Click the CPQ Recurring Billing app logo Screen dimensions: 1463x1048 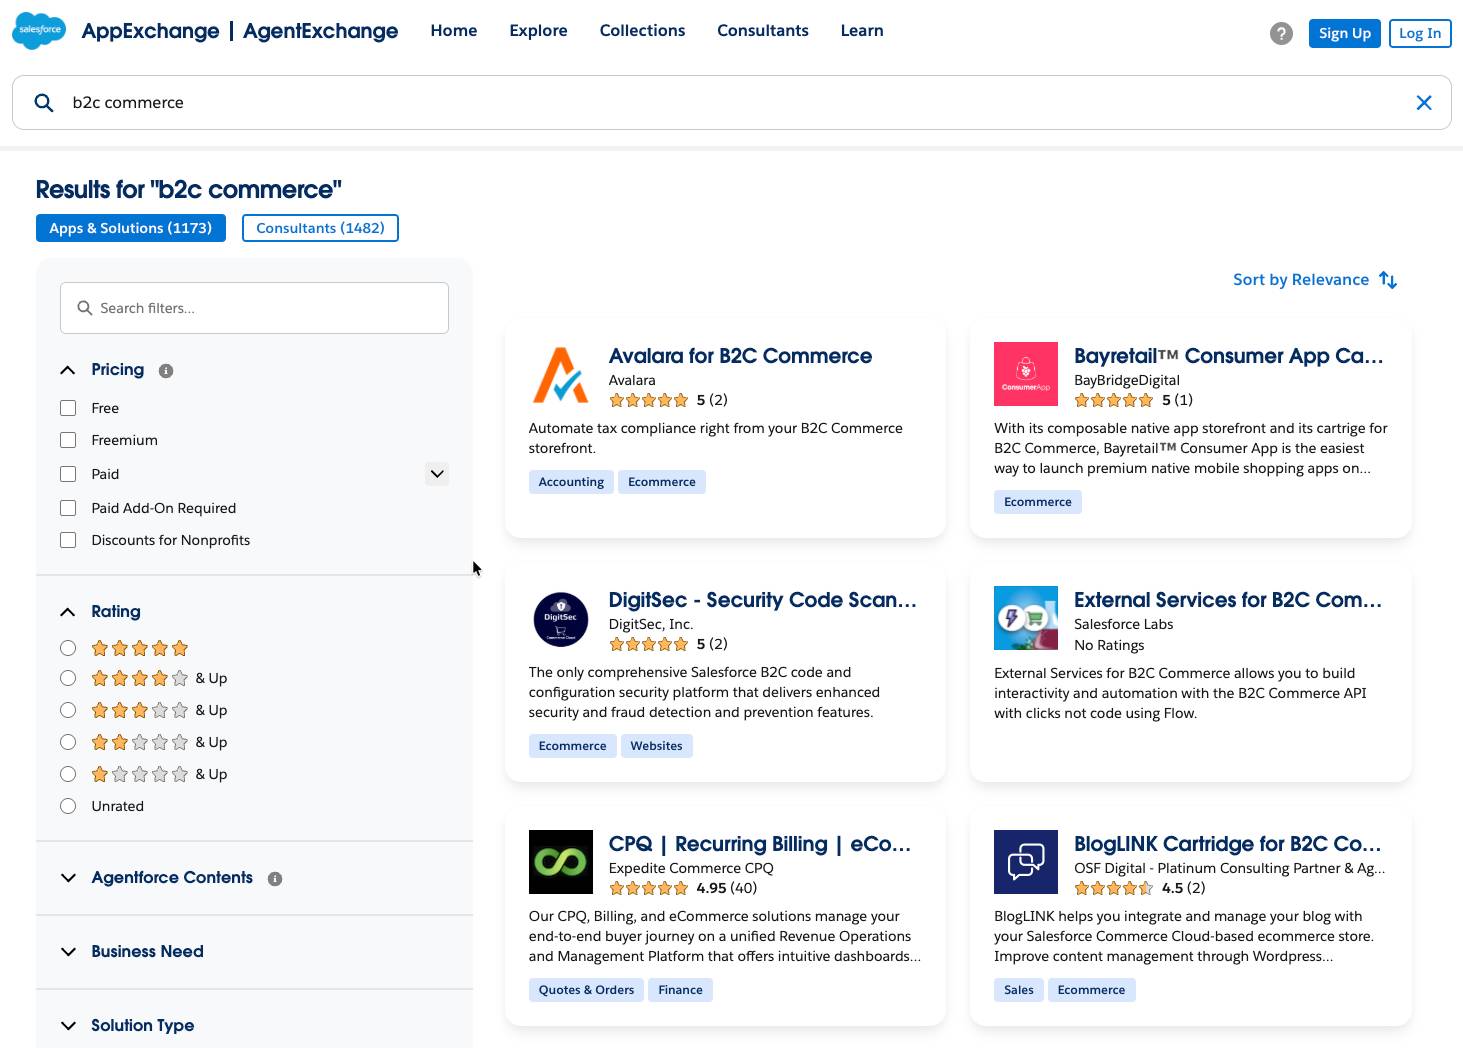561,861
